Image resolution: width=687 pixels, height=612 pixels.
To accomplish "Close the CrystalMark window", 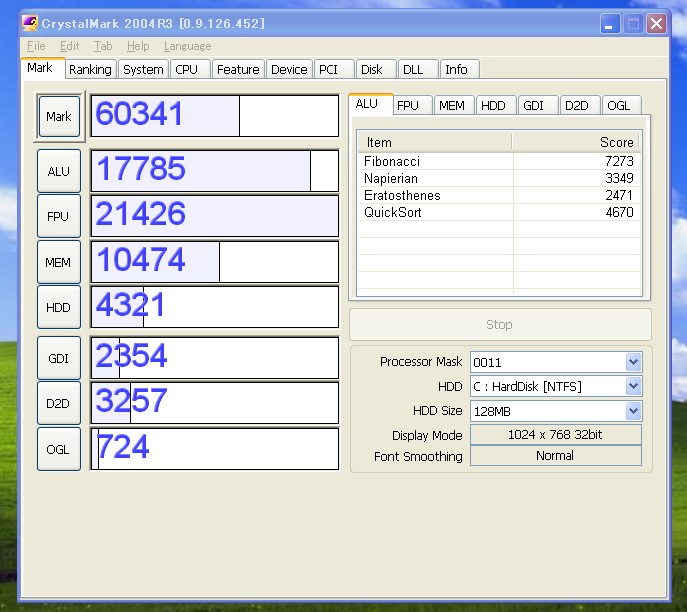I will coord(656,23).
